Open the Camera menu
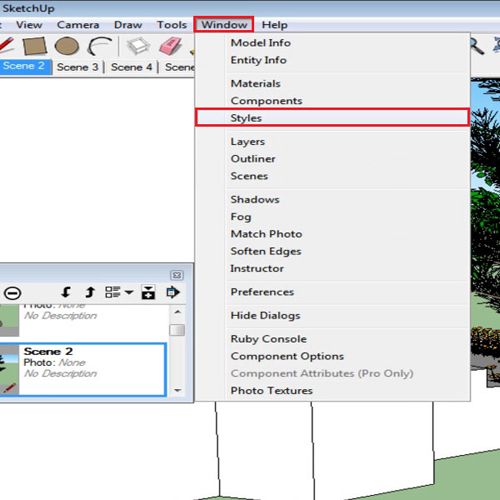Image resolution: width=500 pixels, height=500 pixels. click(x=78, y=25)
